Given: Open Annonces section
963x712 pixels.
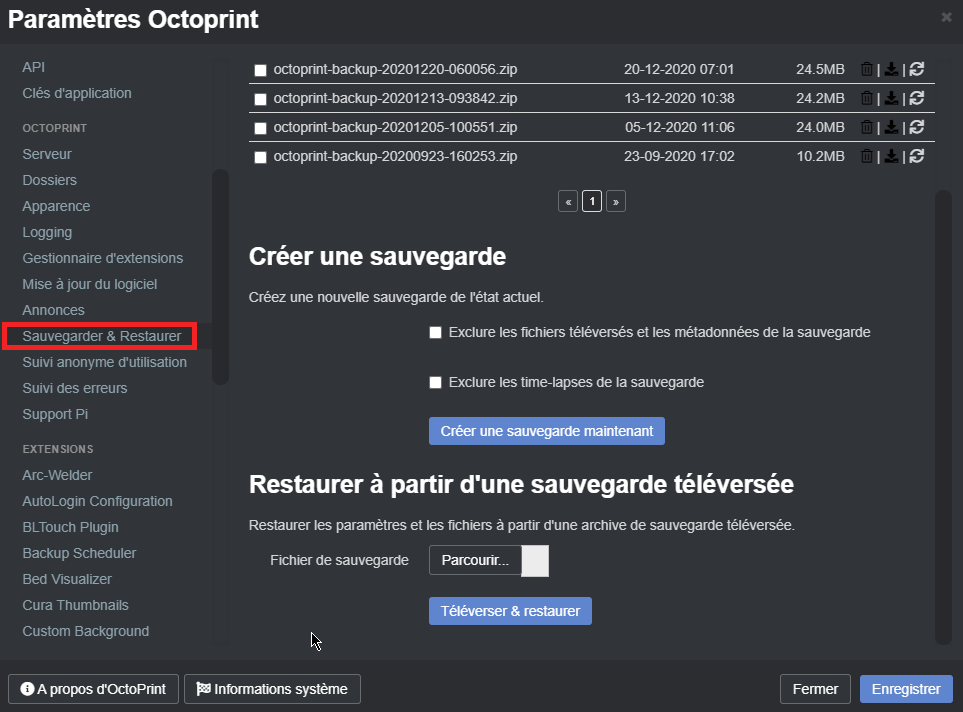Looking at the screenshot, I should [x=53, y=310].
